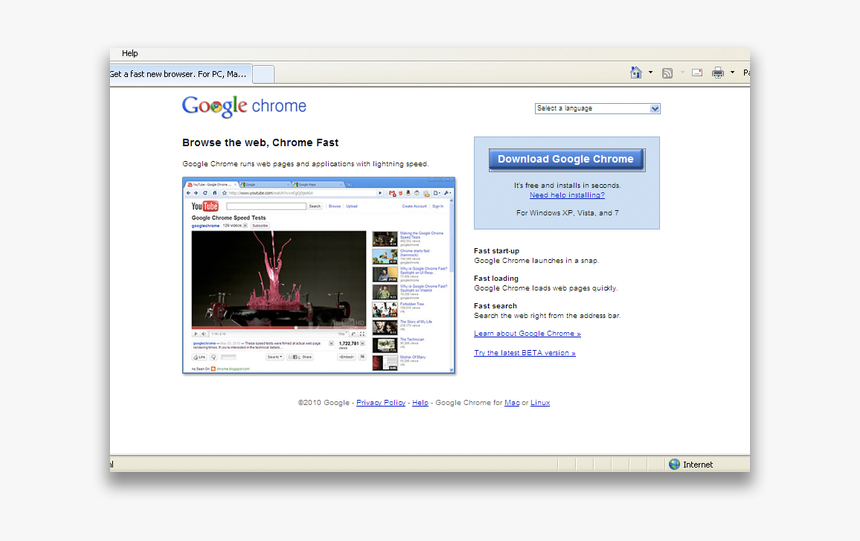Viewport: 860px width, 541px height.
Task: Click the Help link in the footer
Action: click(x=420, y=403)
